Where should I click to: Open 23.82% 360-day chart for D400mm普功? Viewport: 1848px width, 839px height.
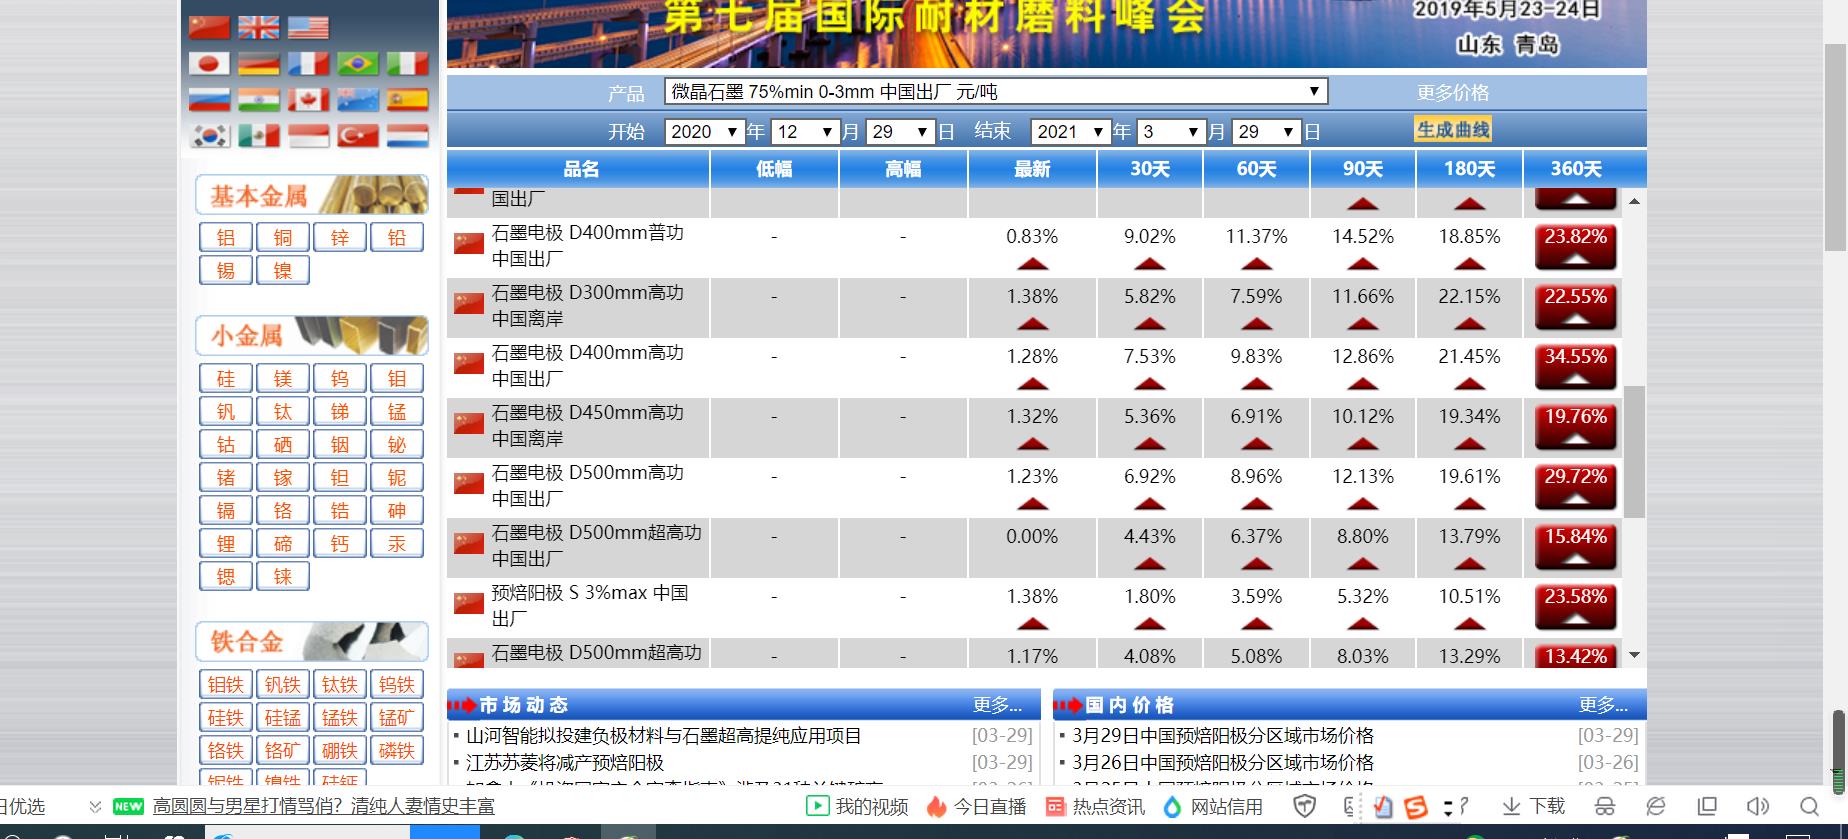[1576, 247]
